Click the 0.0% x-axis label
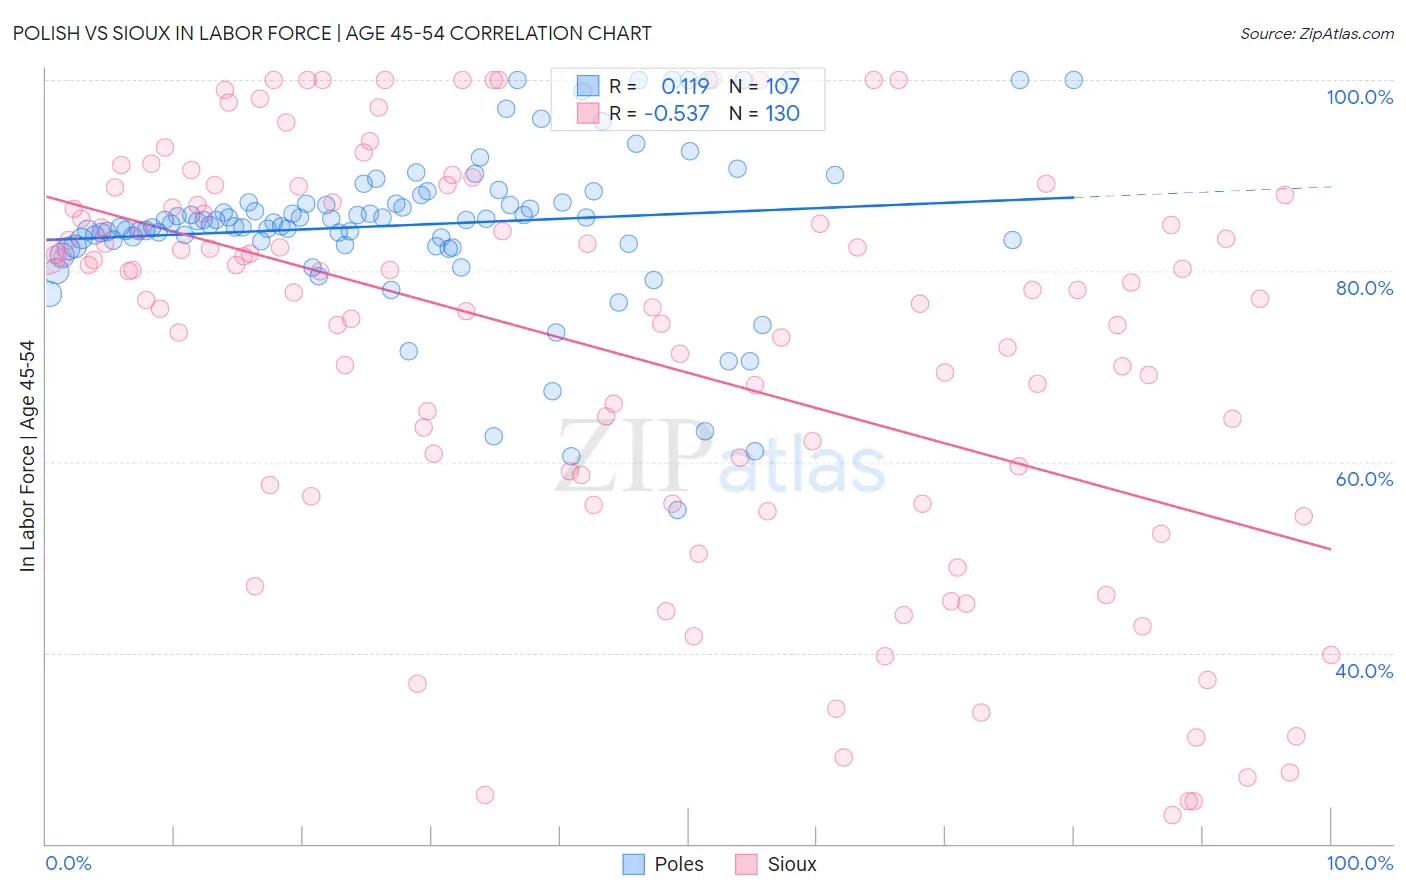 (68, 863)
